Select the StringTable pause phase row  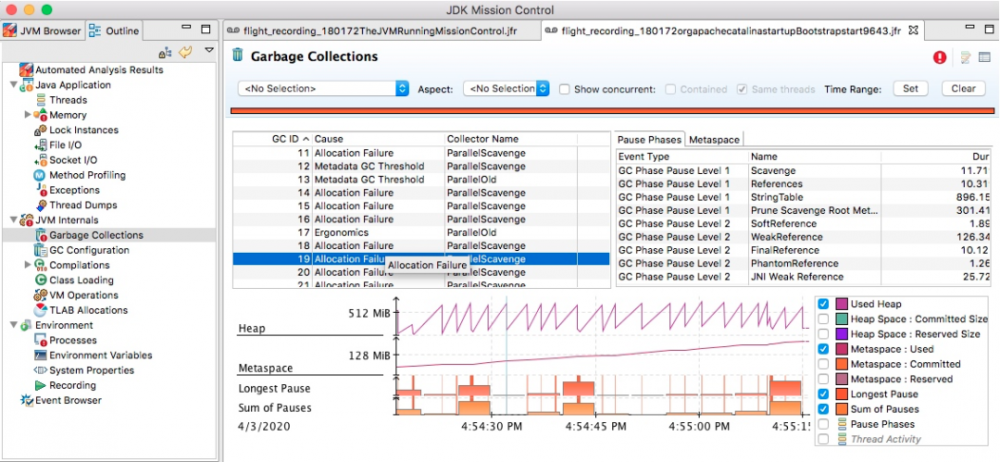tap(805, 197)
